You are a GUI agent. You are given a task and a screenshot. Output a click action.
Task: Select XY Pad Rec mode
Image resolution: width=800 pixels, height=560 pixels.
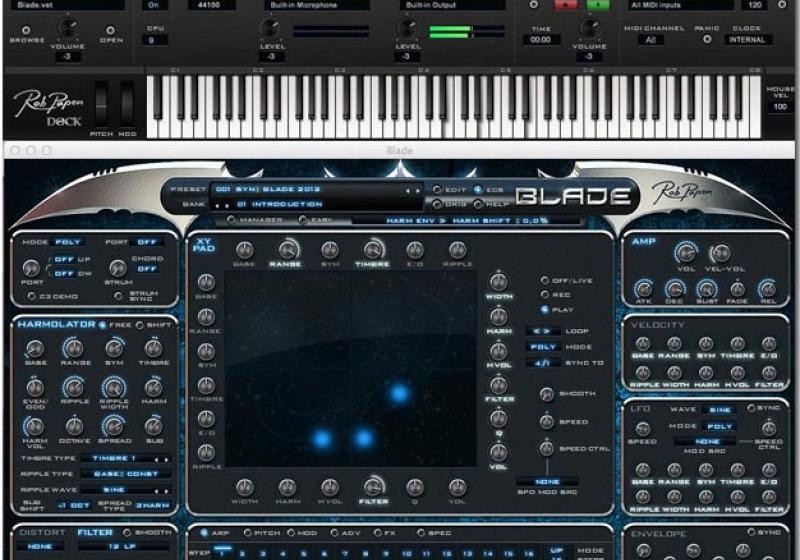coord(544,295)
